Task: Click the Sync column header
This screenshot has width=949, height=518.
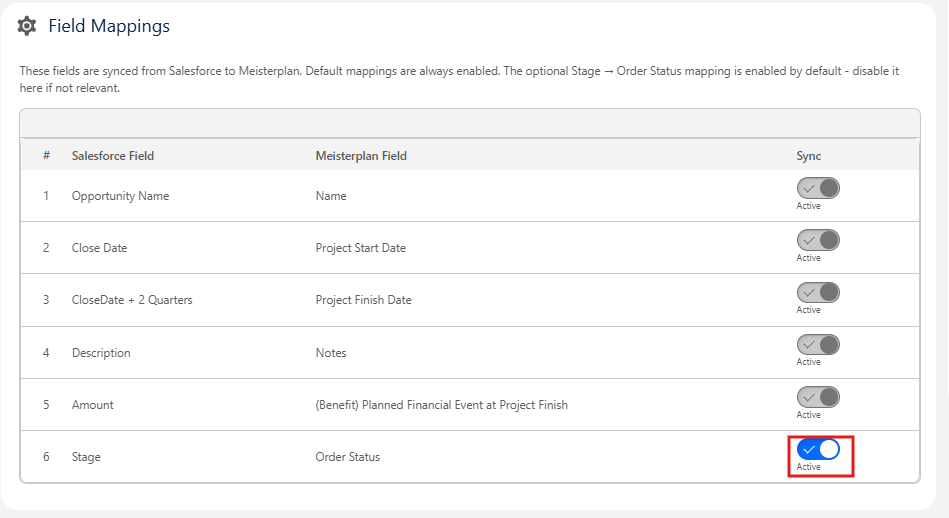Action: [x=809, y=156]
